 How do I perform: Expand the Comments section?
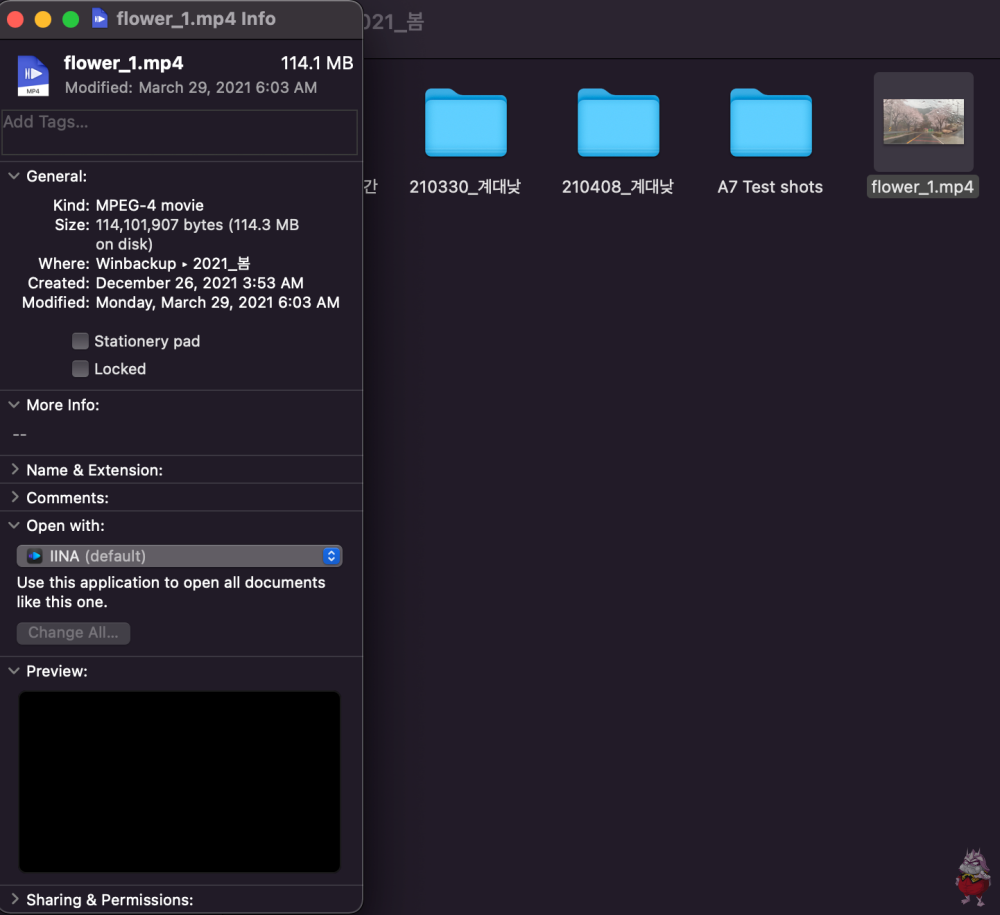tap(14, 497)
